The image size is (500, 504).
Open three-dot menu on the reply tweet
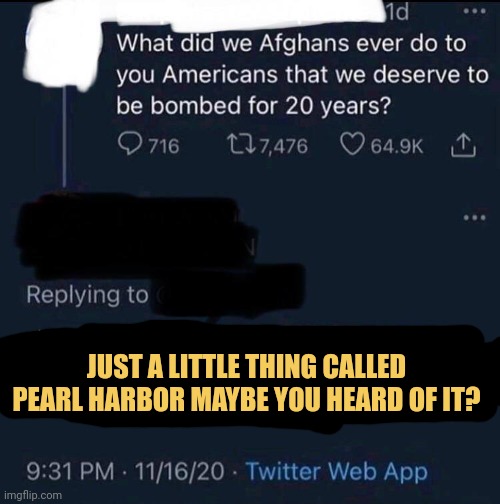[x=475, y=218]
